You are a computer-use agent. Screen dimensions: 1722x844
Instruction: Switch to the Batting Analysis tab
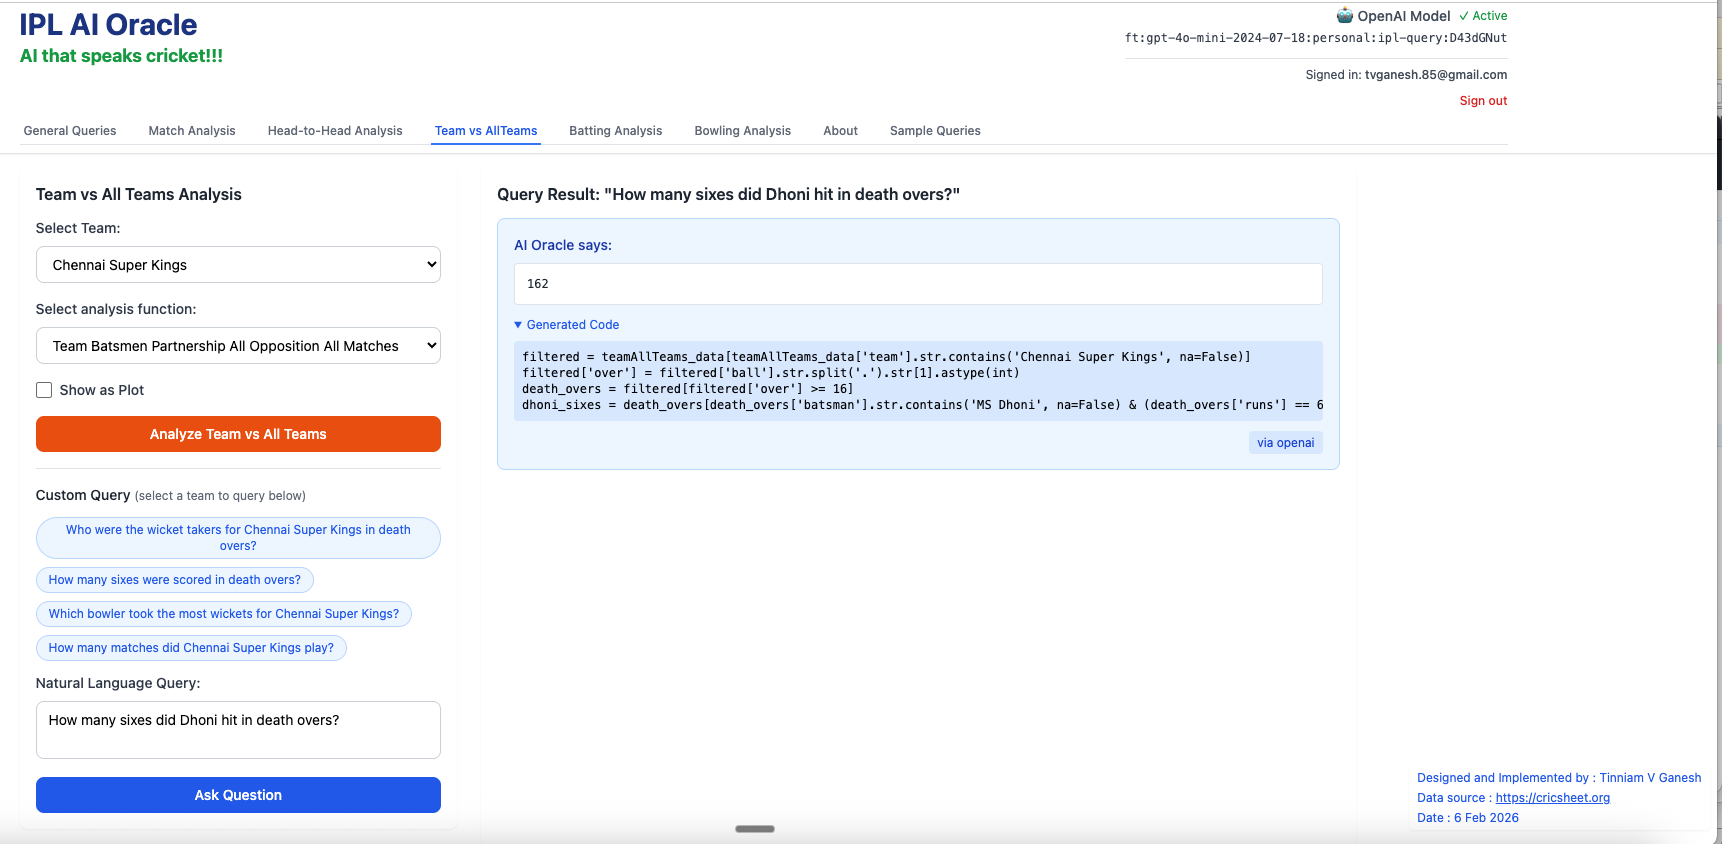(615, 131)
